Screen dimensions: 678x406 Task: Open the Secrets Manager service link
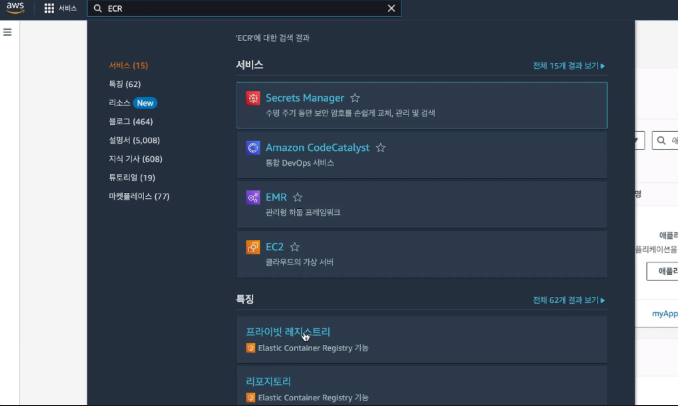[x=305, y=98]
